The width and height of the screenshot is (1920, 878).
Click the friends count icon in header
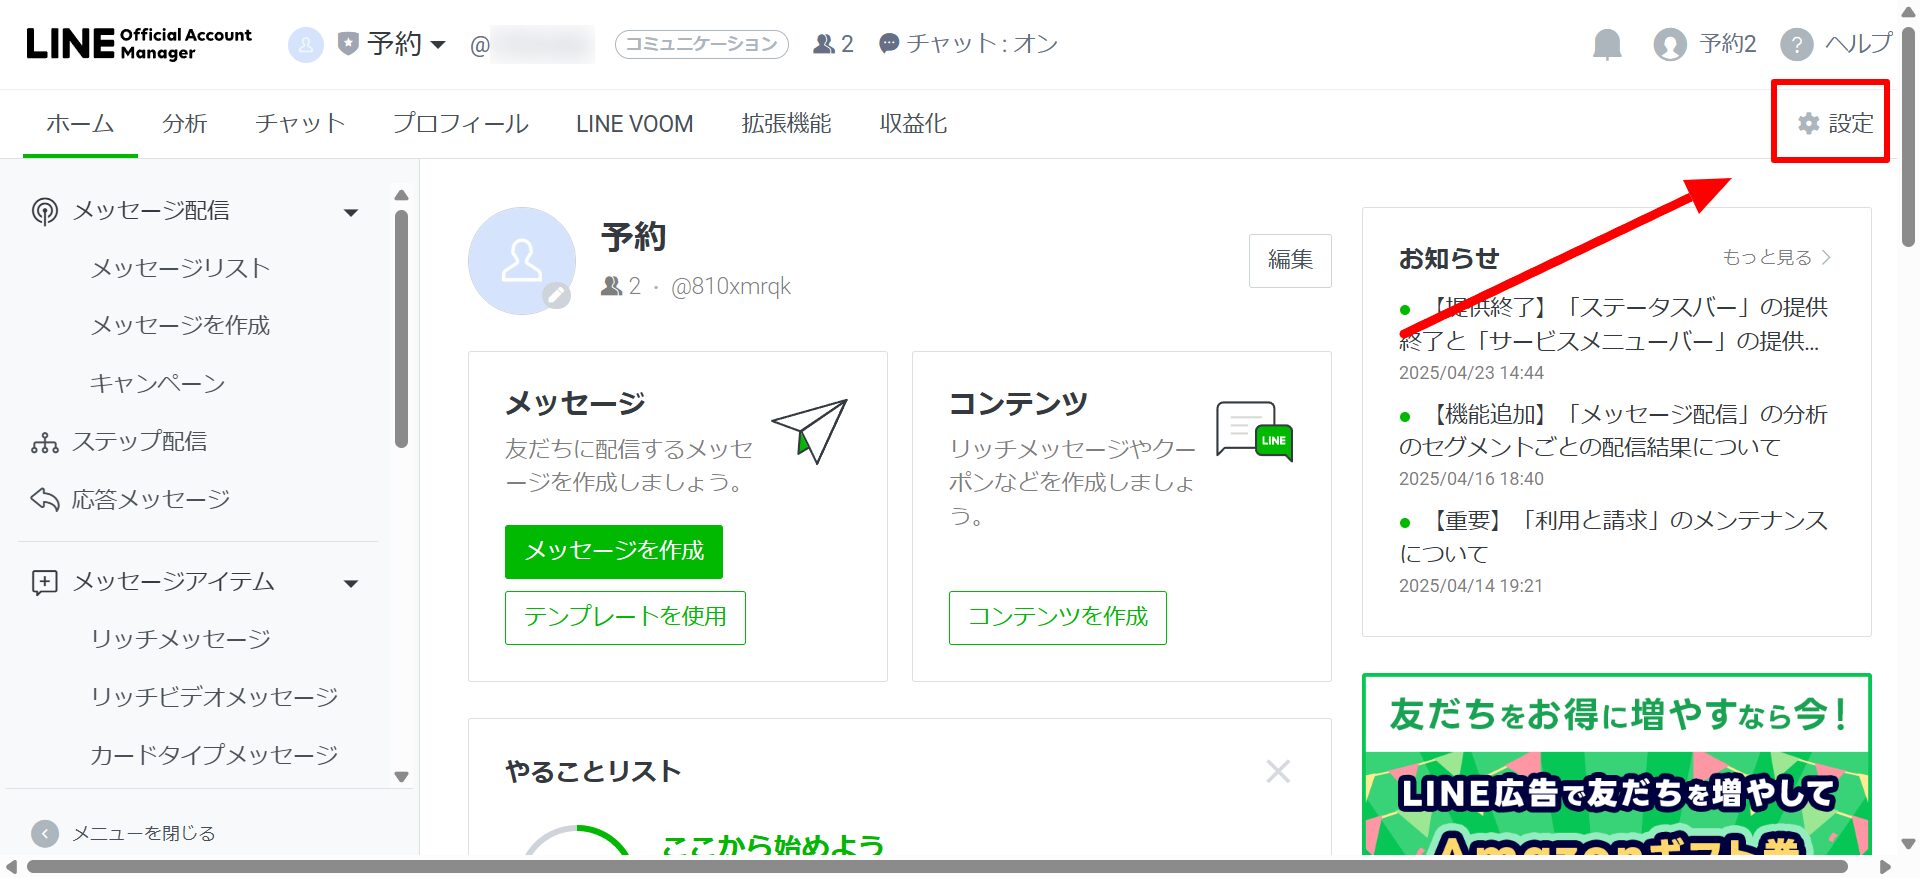(824, 44)
